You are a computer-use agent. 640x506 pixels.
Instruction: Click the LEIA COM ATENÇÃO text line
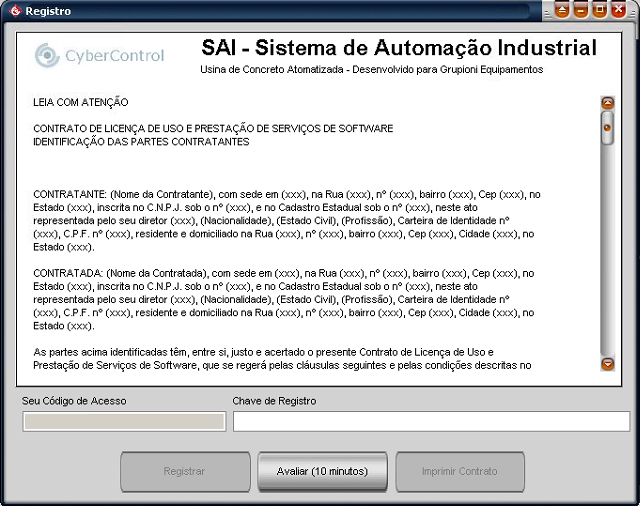(81, 102)
